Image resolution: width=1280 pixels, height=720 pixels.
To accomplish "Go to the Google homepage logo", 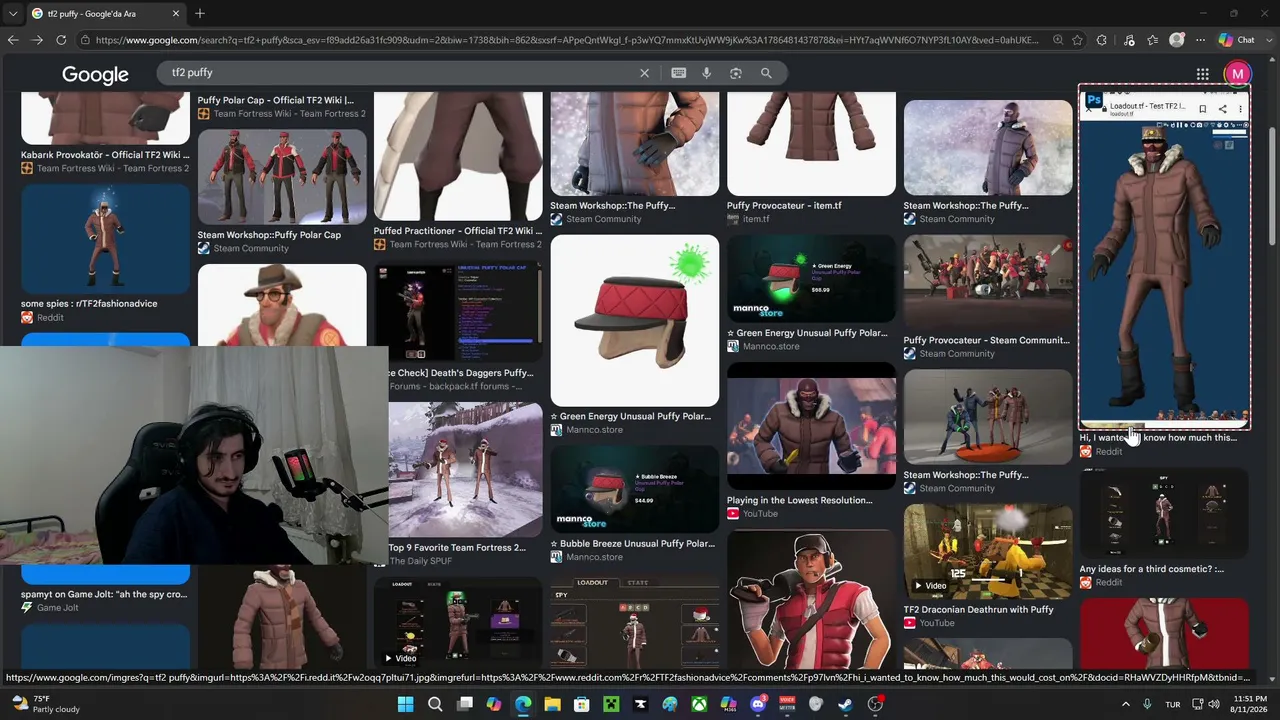I will click(x=95, y=74).
